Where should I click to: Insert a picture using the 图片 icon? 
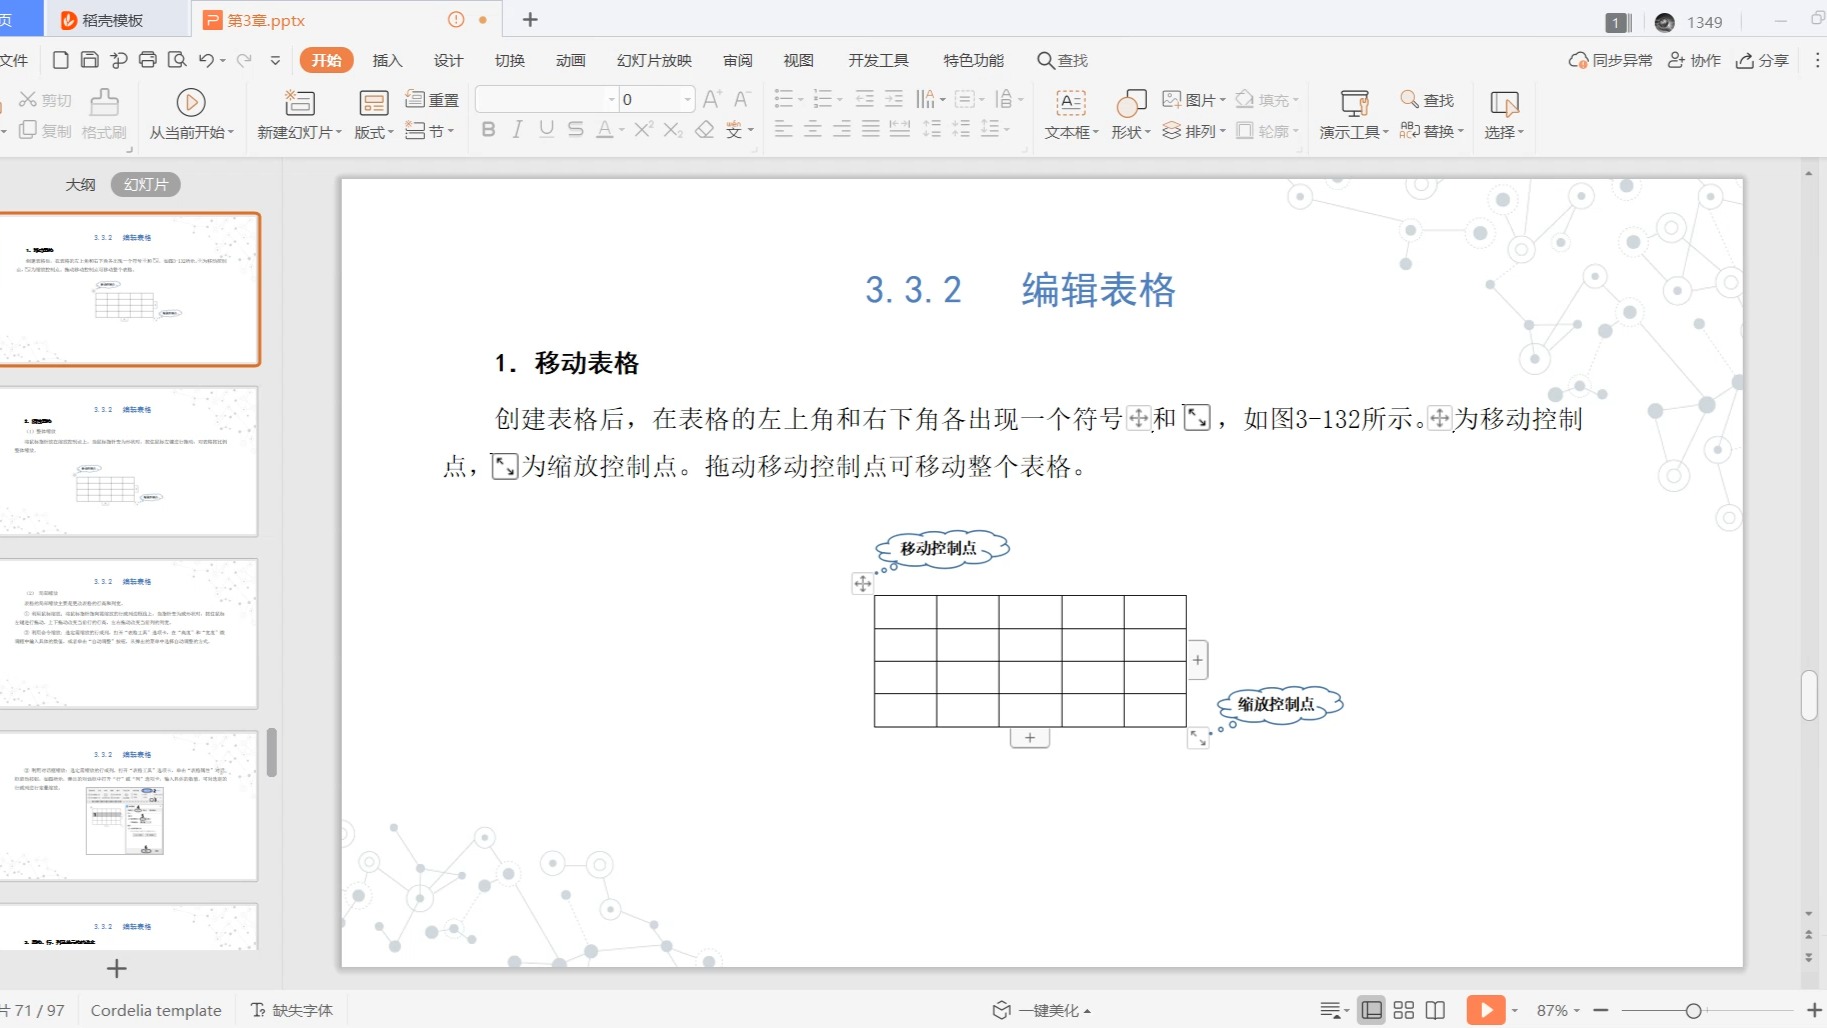(1197, 99)
